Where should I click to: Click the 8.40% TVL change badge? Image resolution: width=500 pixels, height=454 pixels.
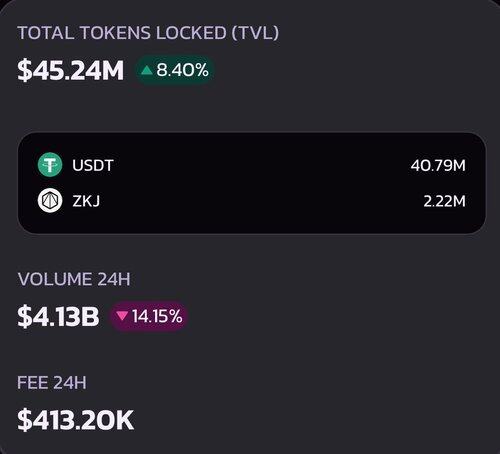click(175, 70)
